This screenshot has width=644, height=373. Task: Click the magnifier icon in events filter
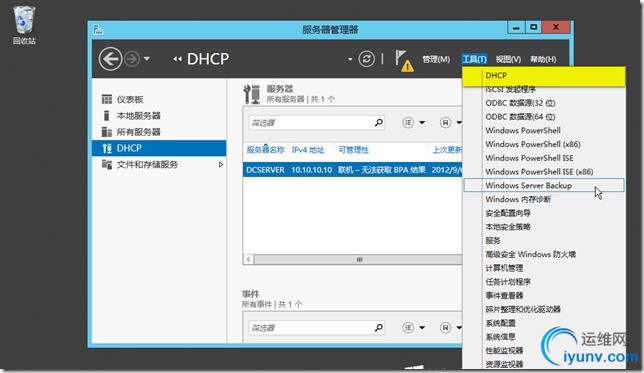pos(379,327)
